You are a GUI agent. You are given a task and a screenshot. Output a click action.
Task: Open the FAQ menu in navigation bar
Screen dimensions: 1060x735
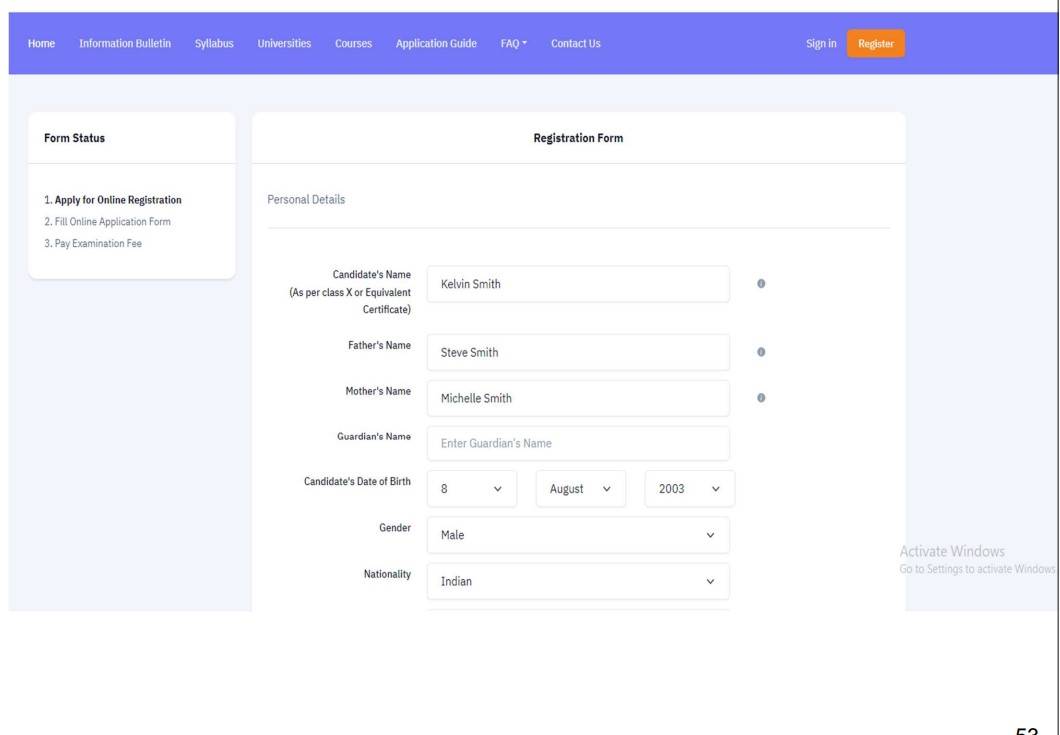click(x=513, y=43)
